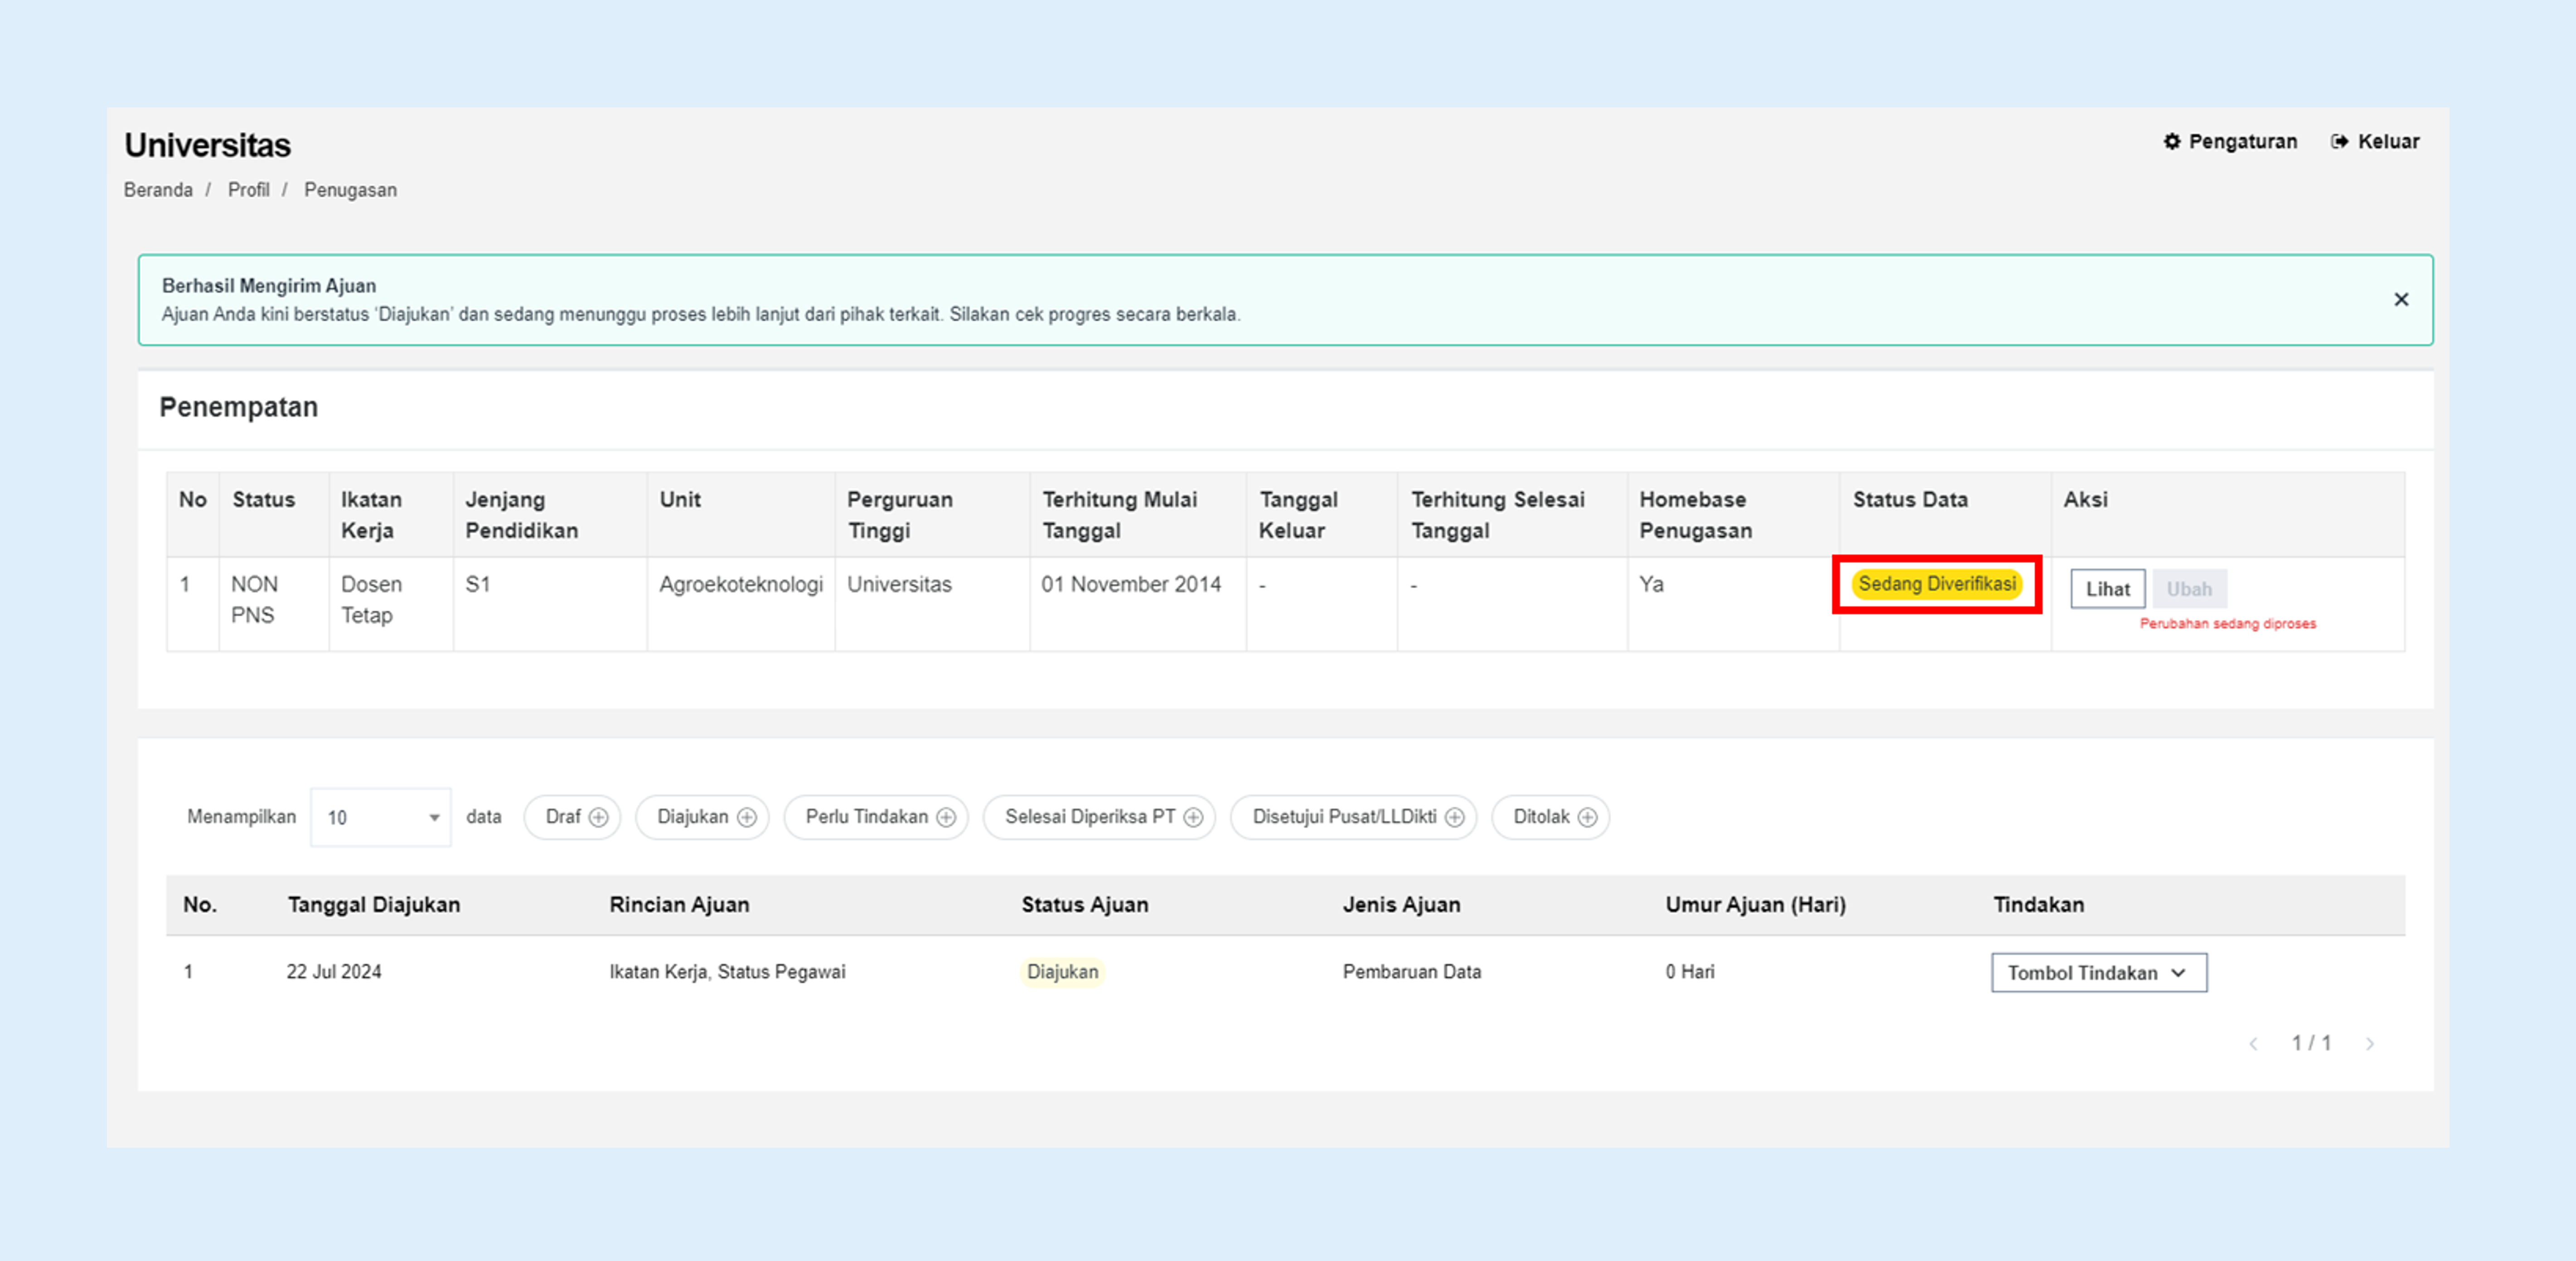Toggle the Selesai Diperiksa PT filter chip
The image size is (2576, 1261).
click(x=1099, y=817)
